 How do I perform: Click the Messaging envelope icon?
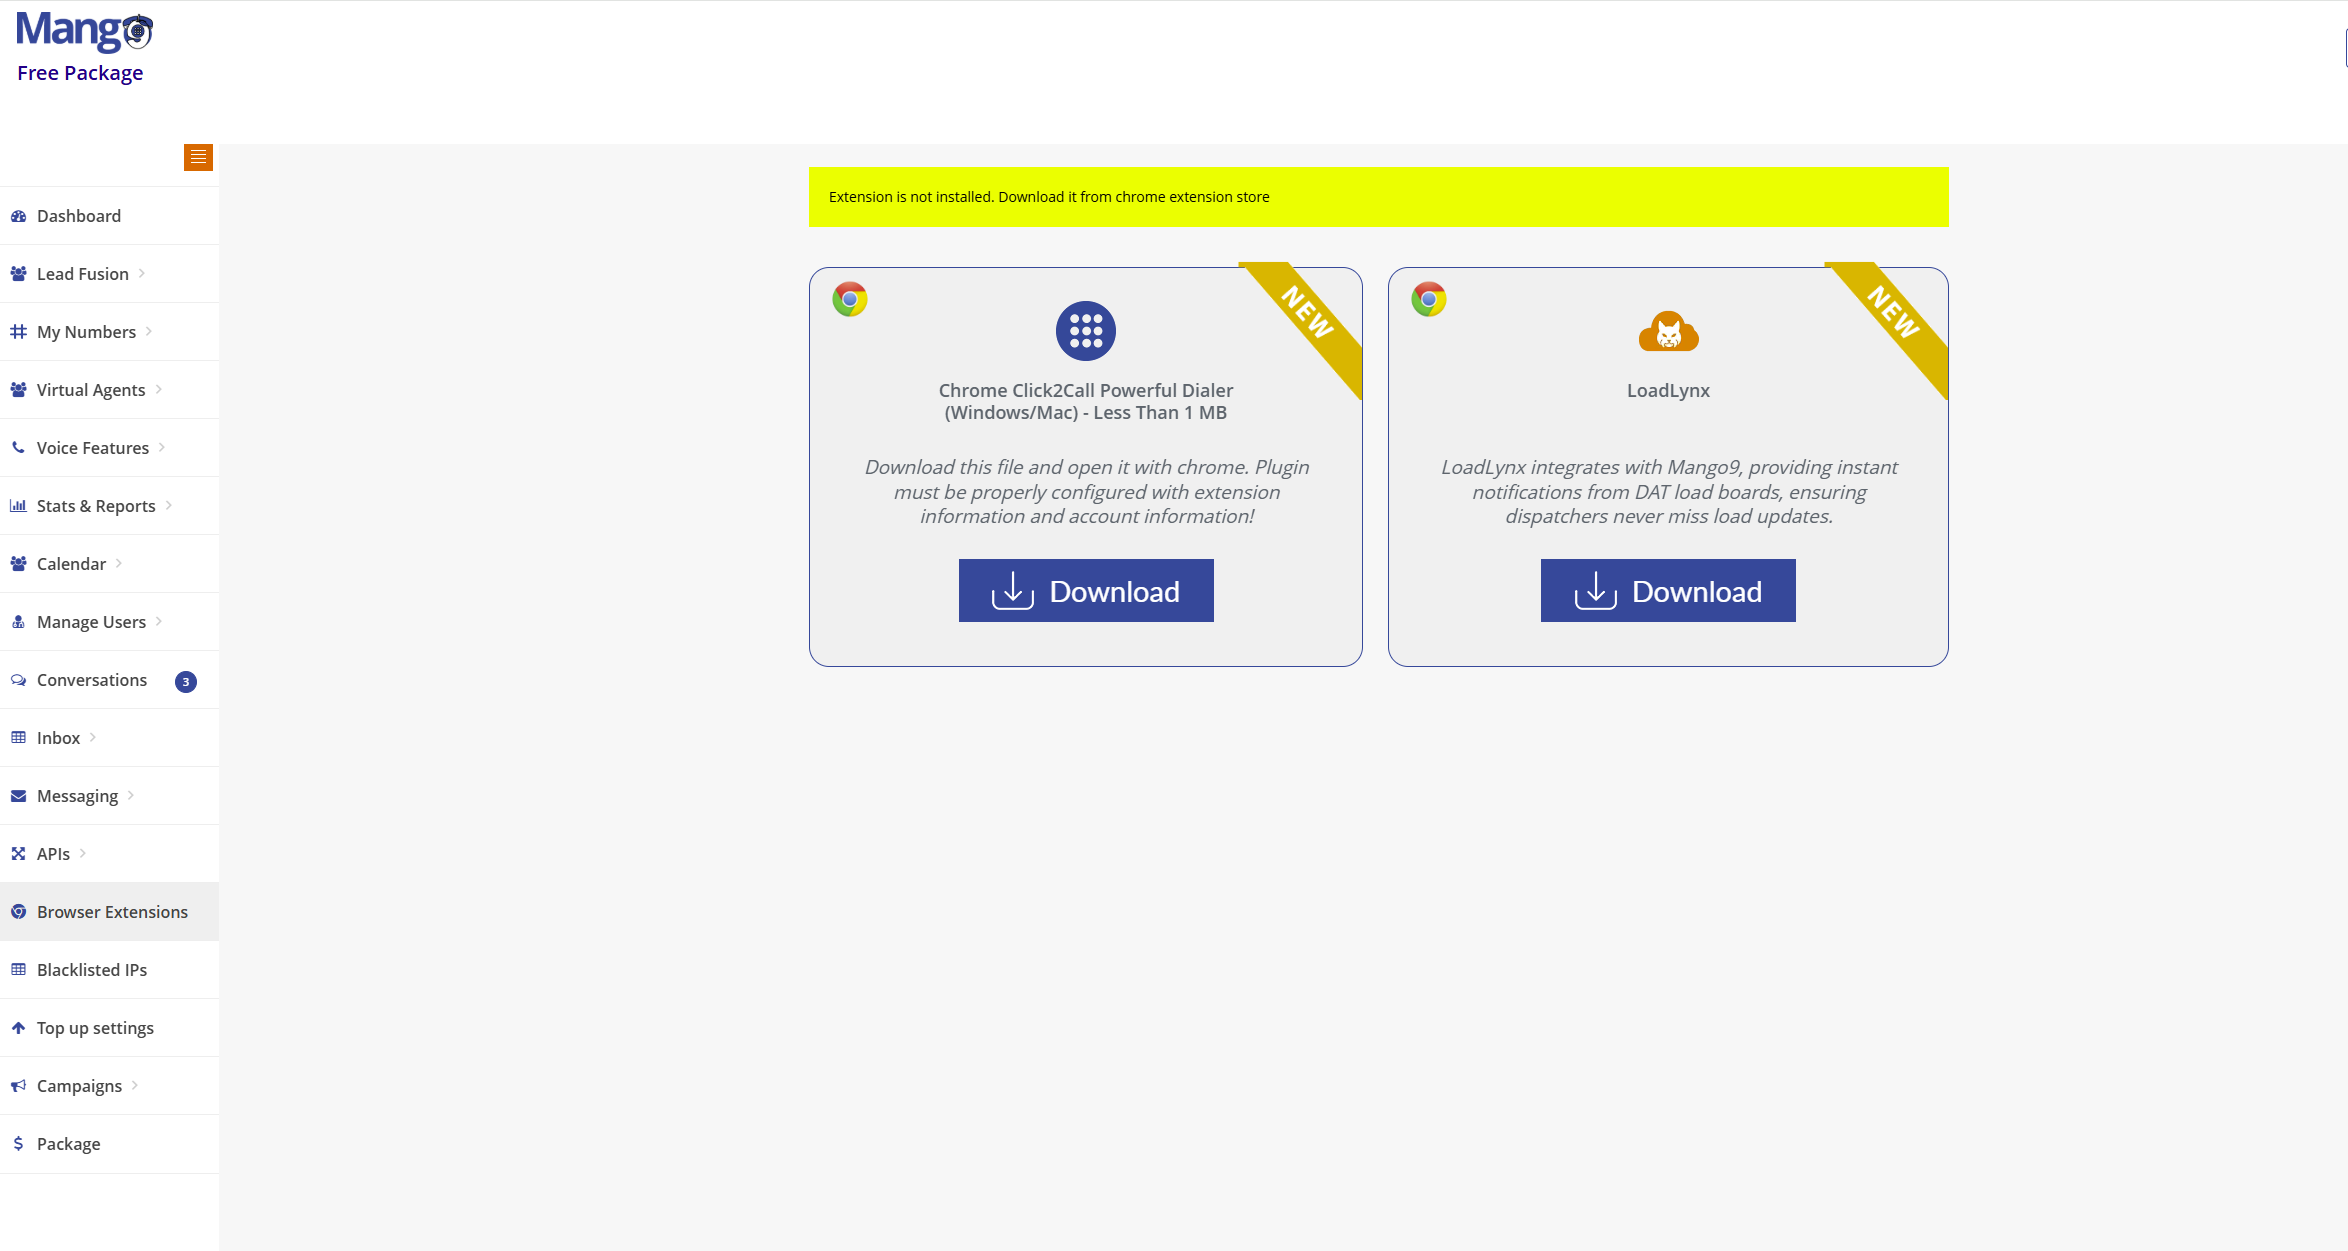[x=18, y=795]
